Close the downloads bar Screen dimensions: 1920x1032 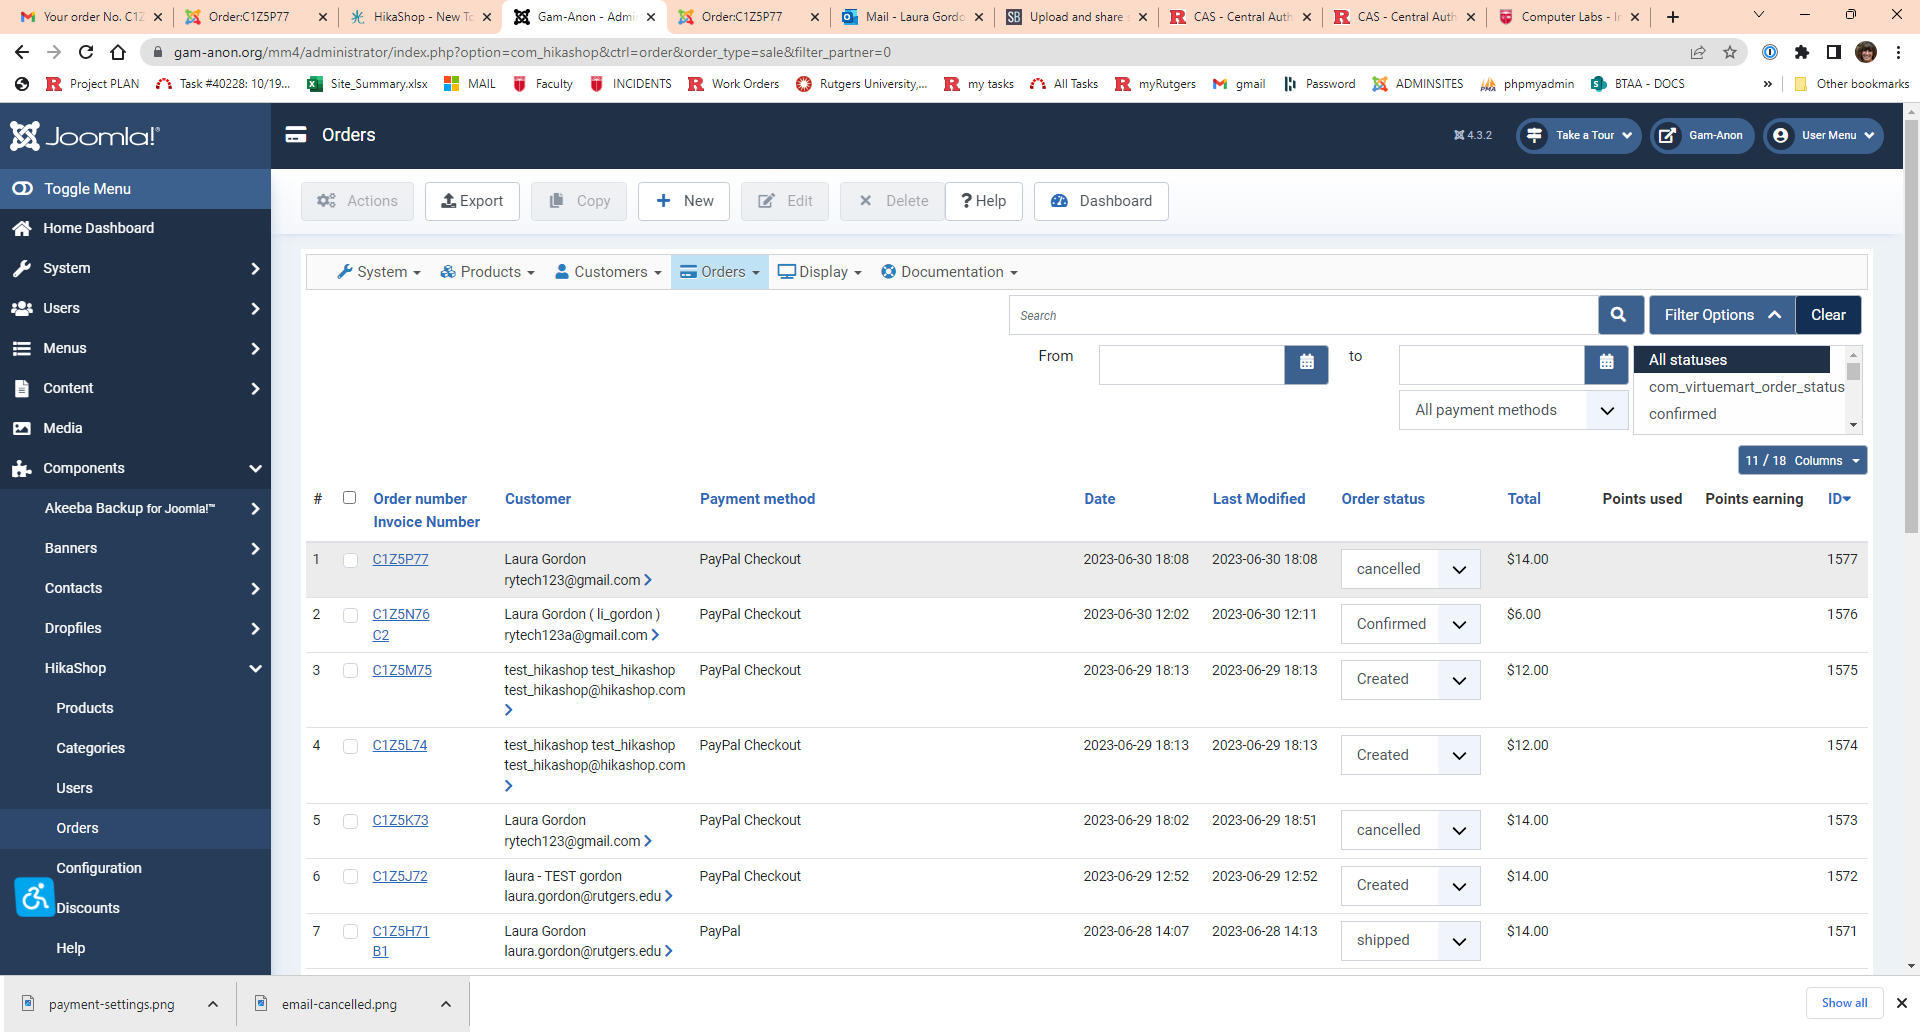pyautogui.click(x=1902, y=1003)
